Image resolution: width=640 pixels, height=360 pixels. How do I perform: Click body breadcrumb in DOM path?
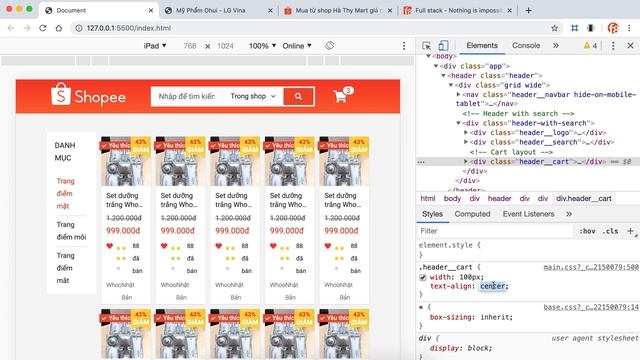tap(452, 198)
